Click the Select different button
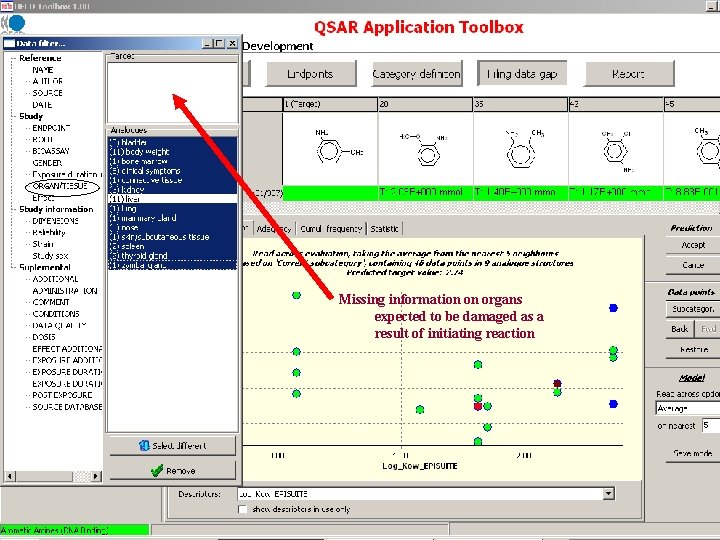720x540 pixels. (173, 445)
